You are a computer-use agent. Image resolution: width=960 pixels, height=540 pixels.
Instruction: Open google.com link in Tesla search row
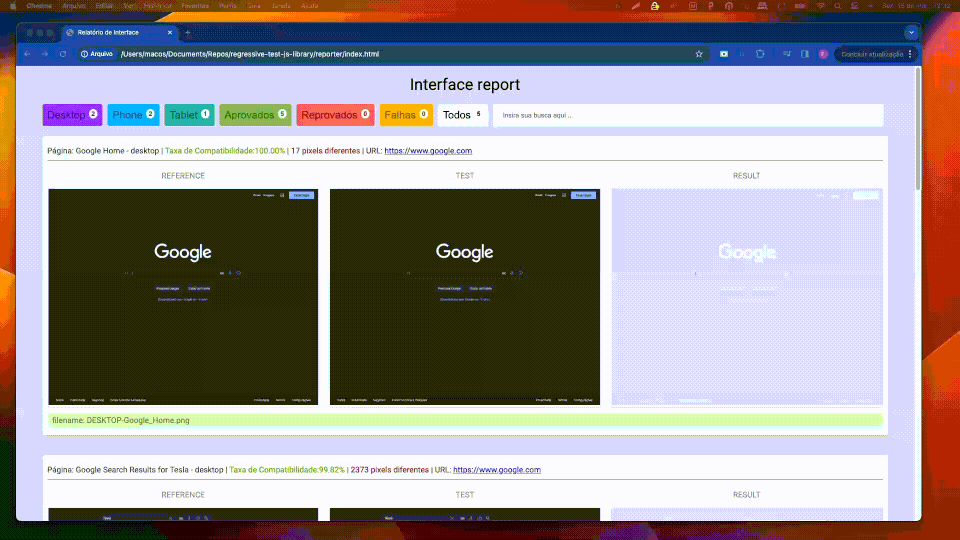(x=497, y=470)
